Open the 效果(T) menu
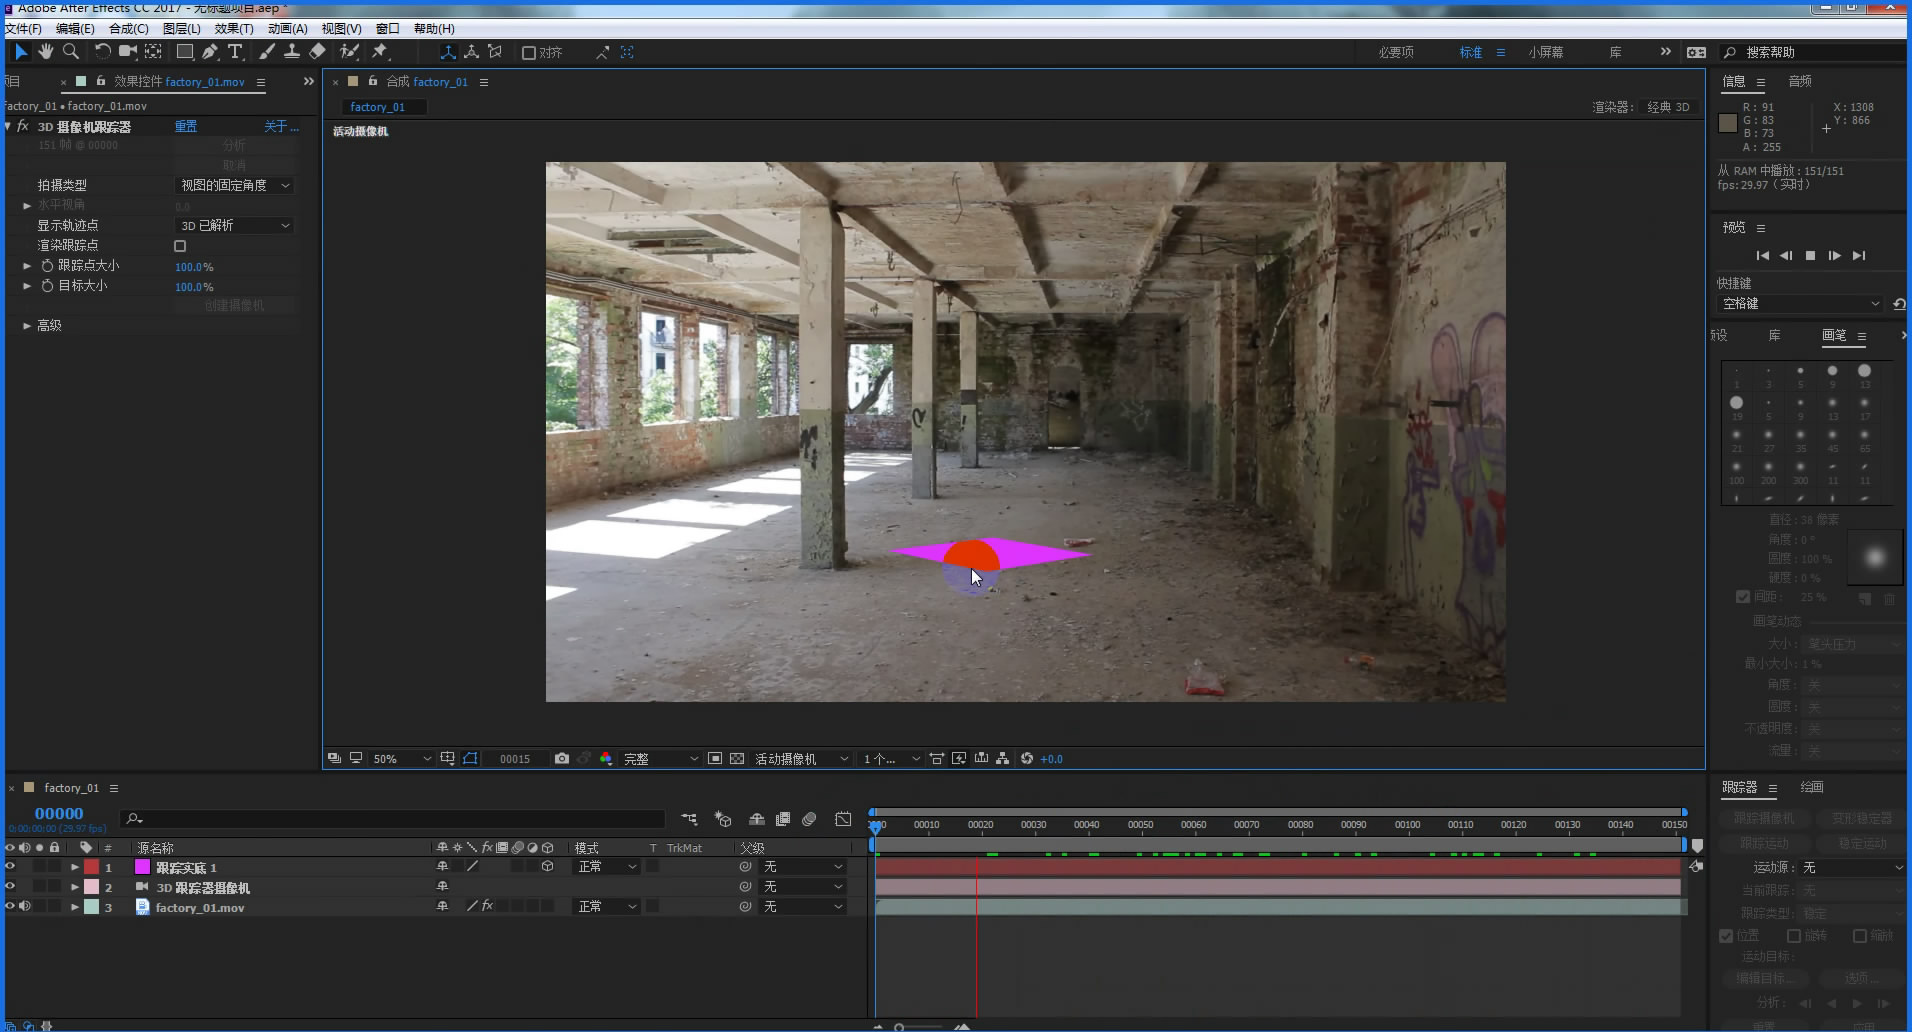Image resolution: width=1912 pixels, height=1032 pixels. pos(234,29)
